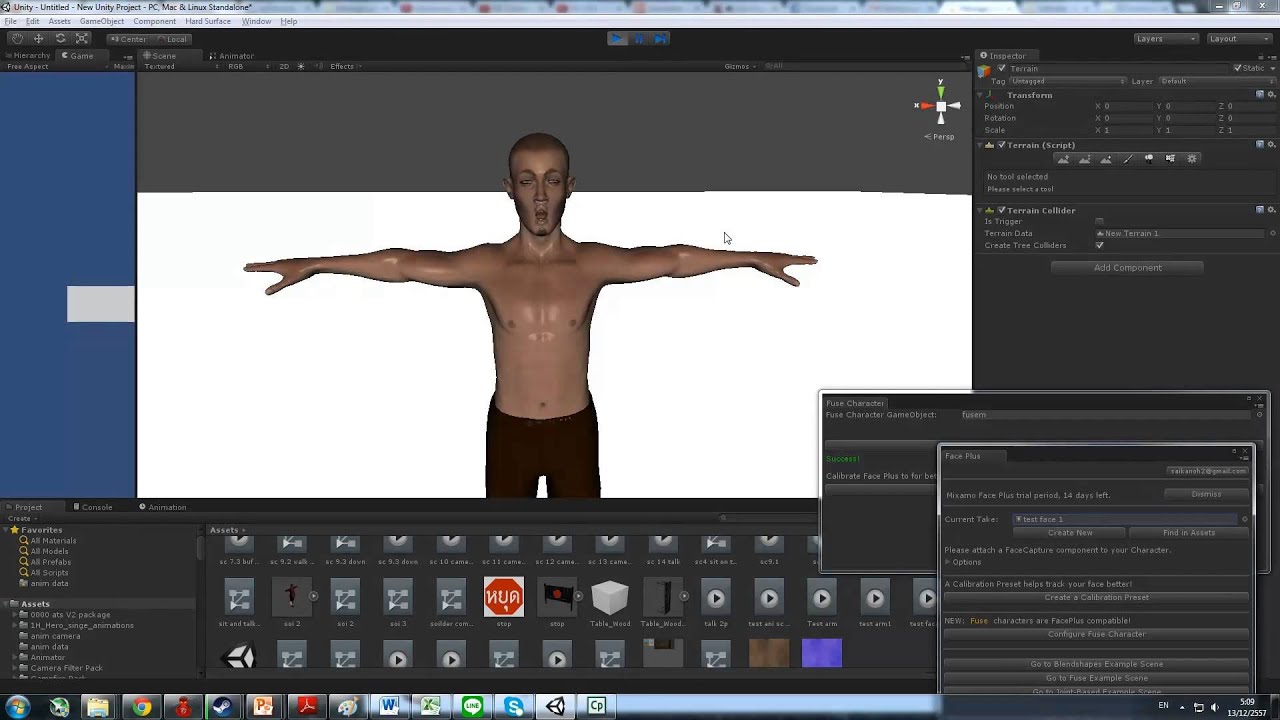
Task: Open the Layer dropdown showing Default
Action: pos(1215,81)
